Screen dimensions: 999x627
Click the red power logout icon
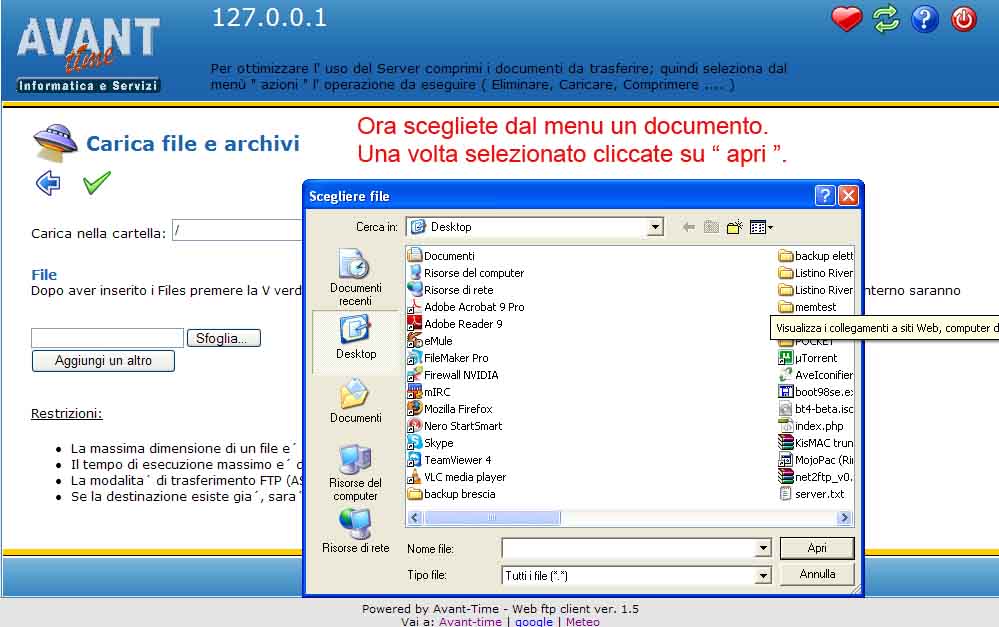click(x=964, y=19)
